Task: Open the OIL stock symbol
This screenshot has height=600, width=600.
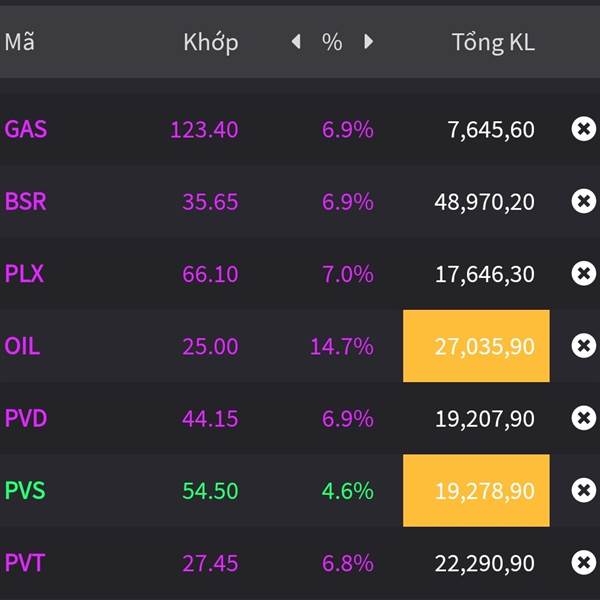Action: 22,346
